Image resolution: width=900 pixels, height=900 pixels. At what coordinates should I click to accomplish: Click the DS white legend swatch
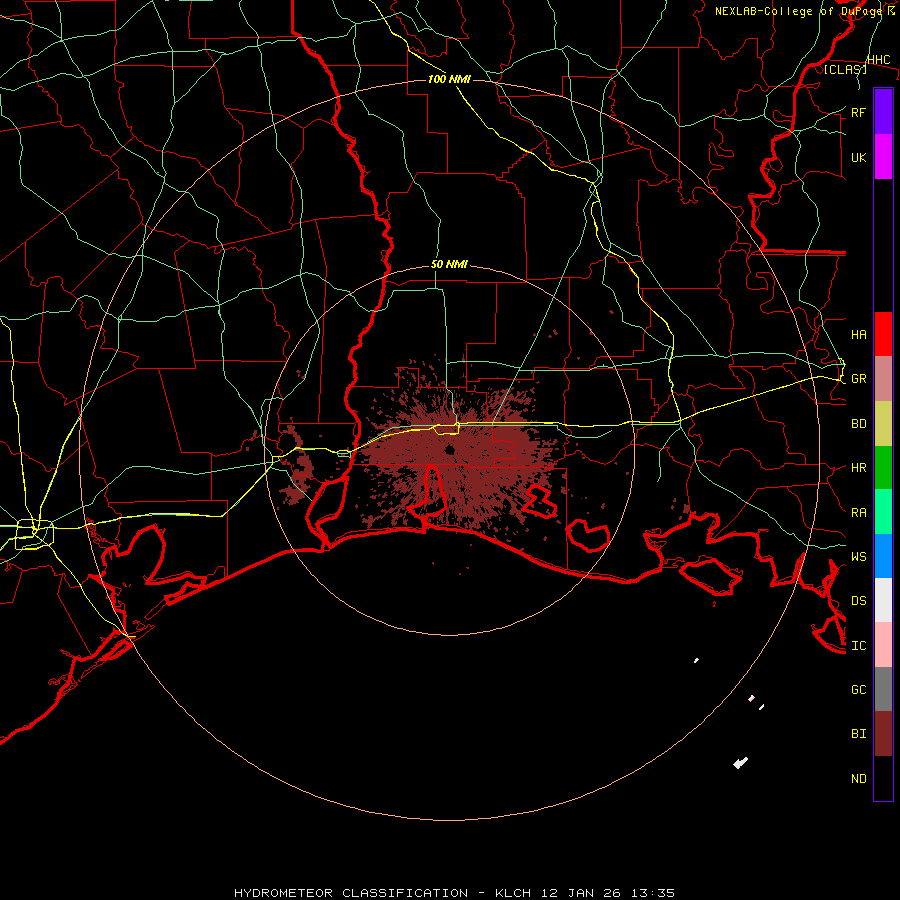coord(883,600)
